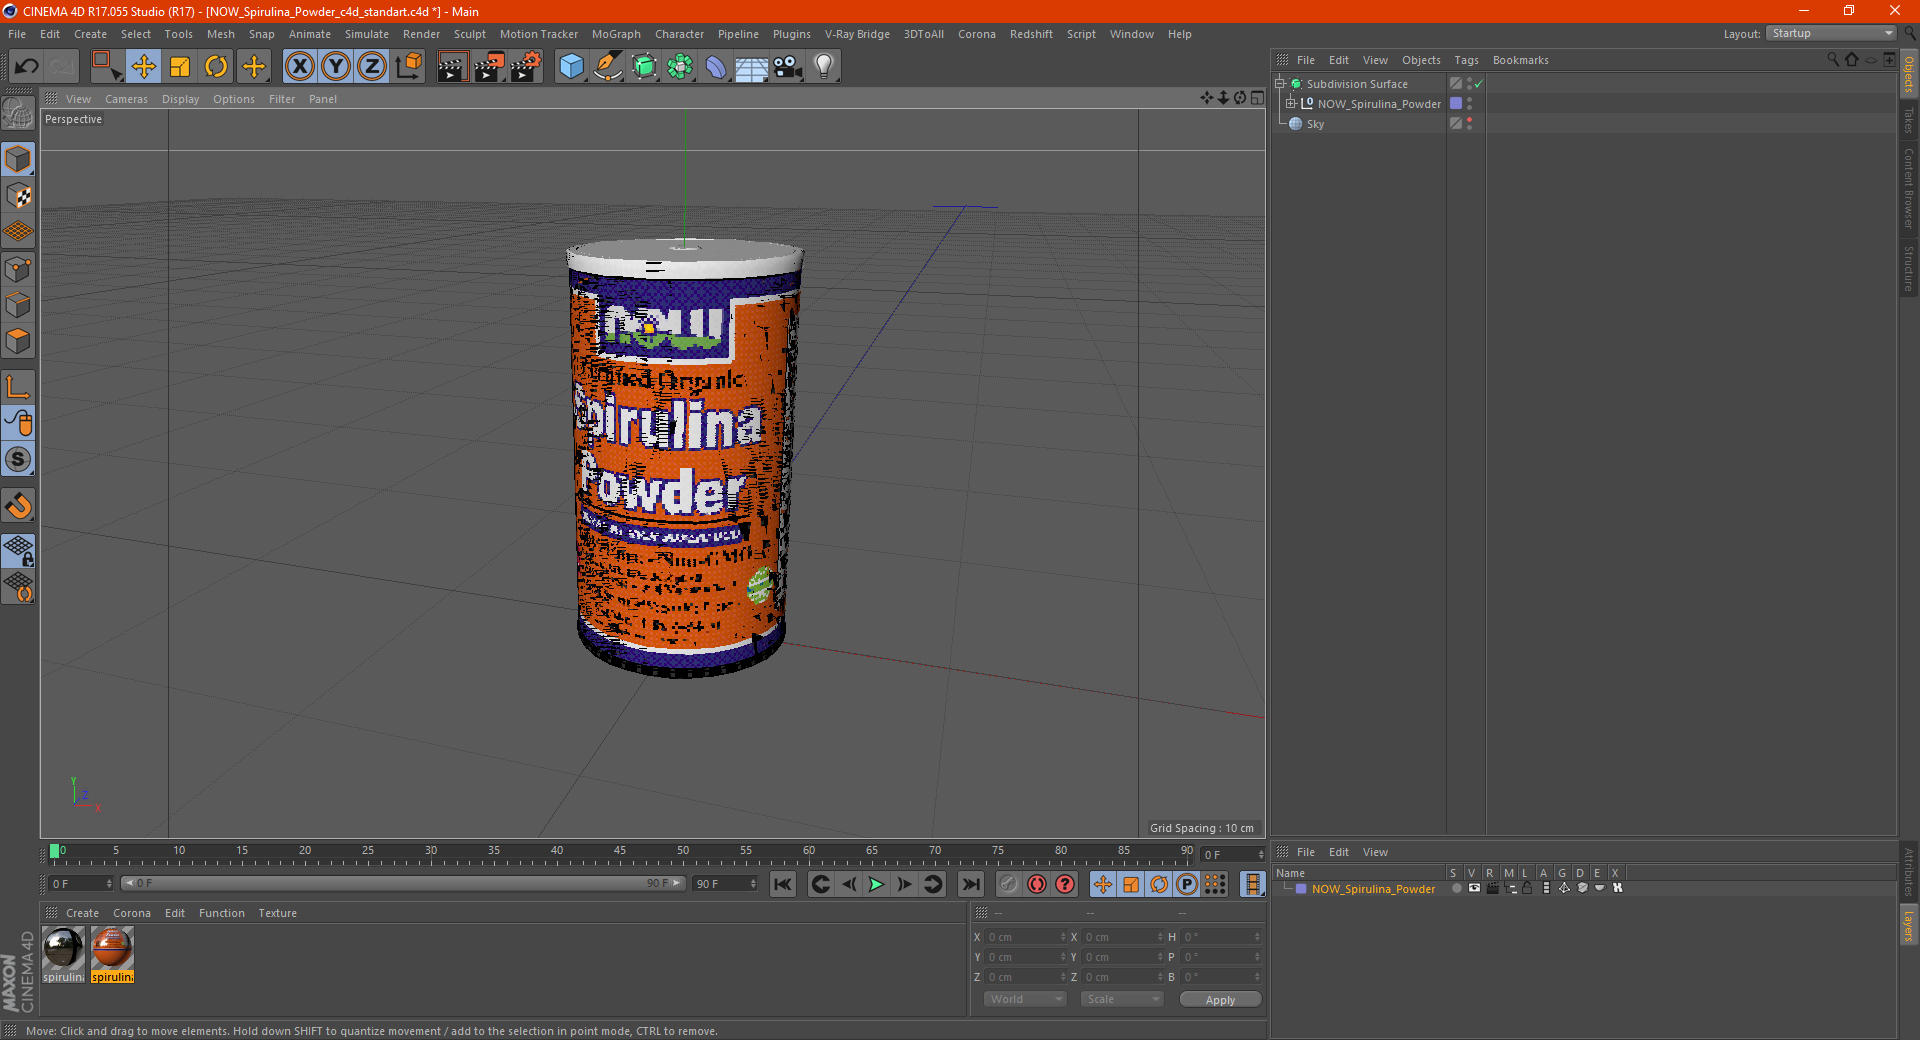Add a Subdivision Surface generator
This screenshot has width=1920, height=1040.
(644, 67)
